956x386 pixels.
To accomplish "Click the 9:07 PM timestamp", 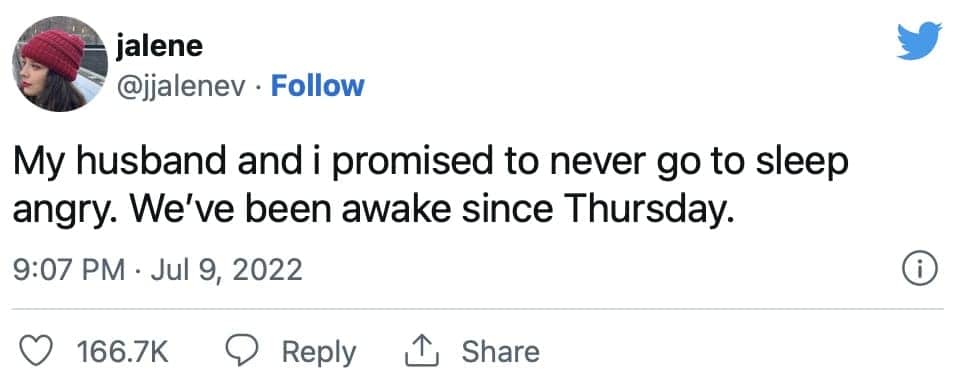I will click(70, 270).
